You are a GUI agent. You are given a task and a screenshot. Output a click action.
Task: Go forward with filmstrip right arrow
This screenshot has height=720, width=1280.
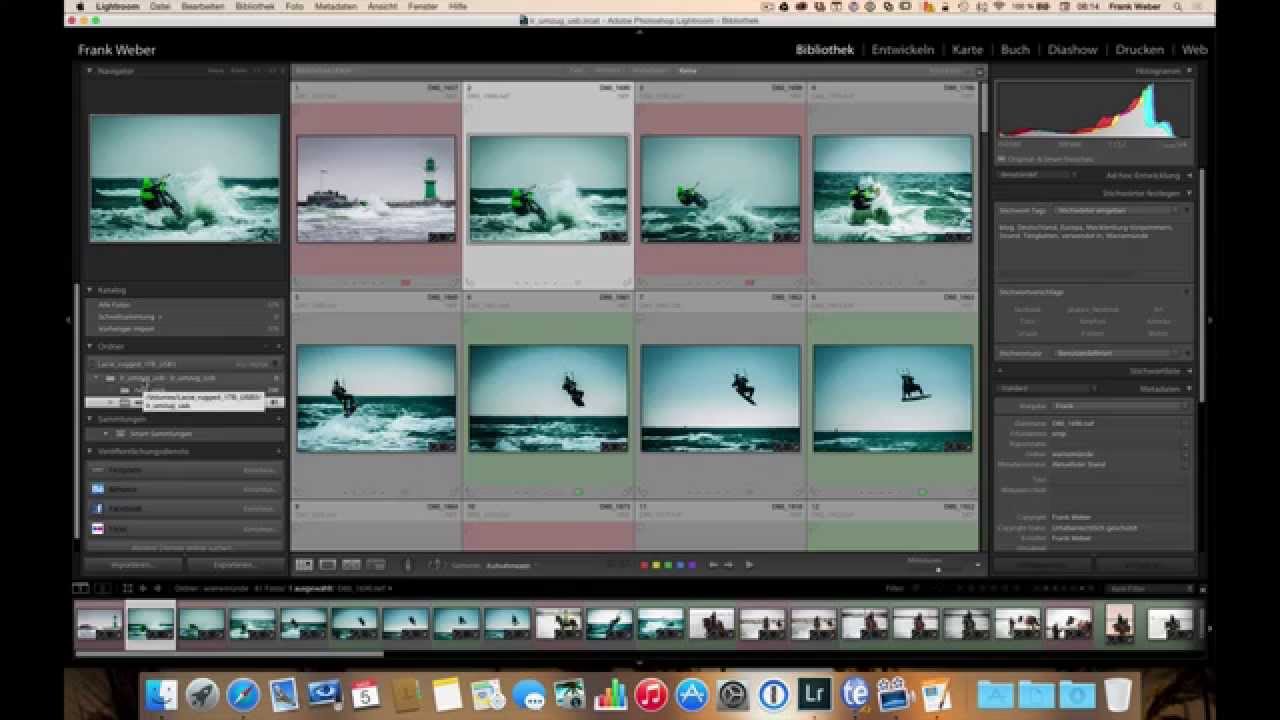tap(156, 588)
